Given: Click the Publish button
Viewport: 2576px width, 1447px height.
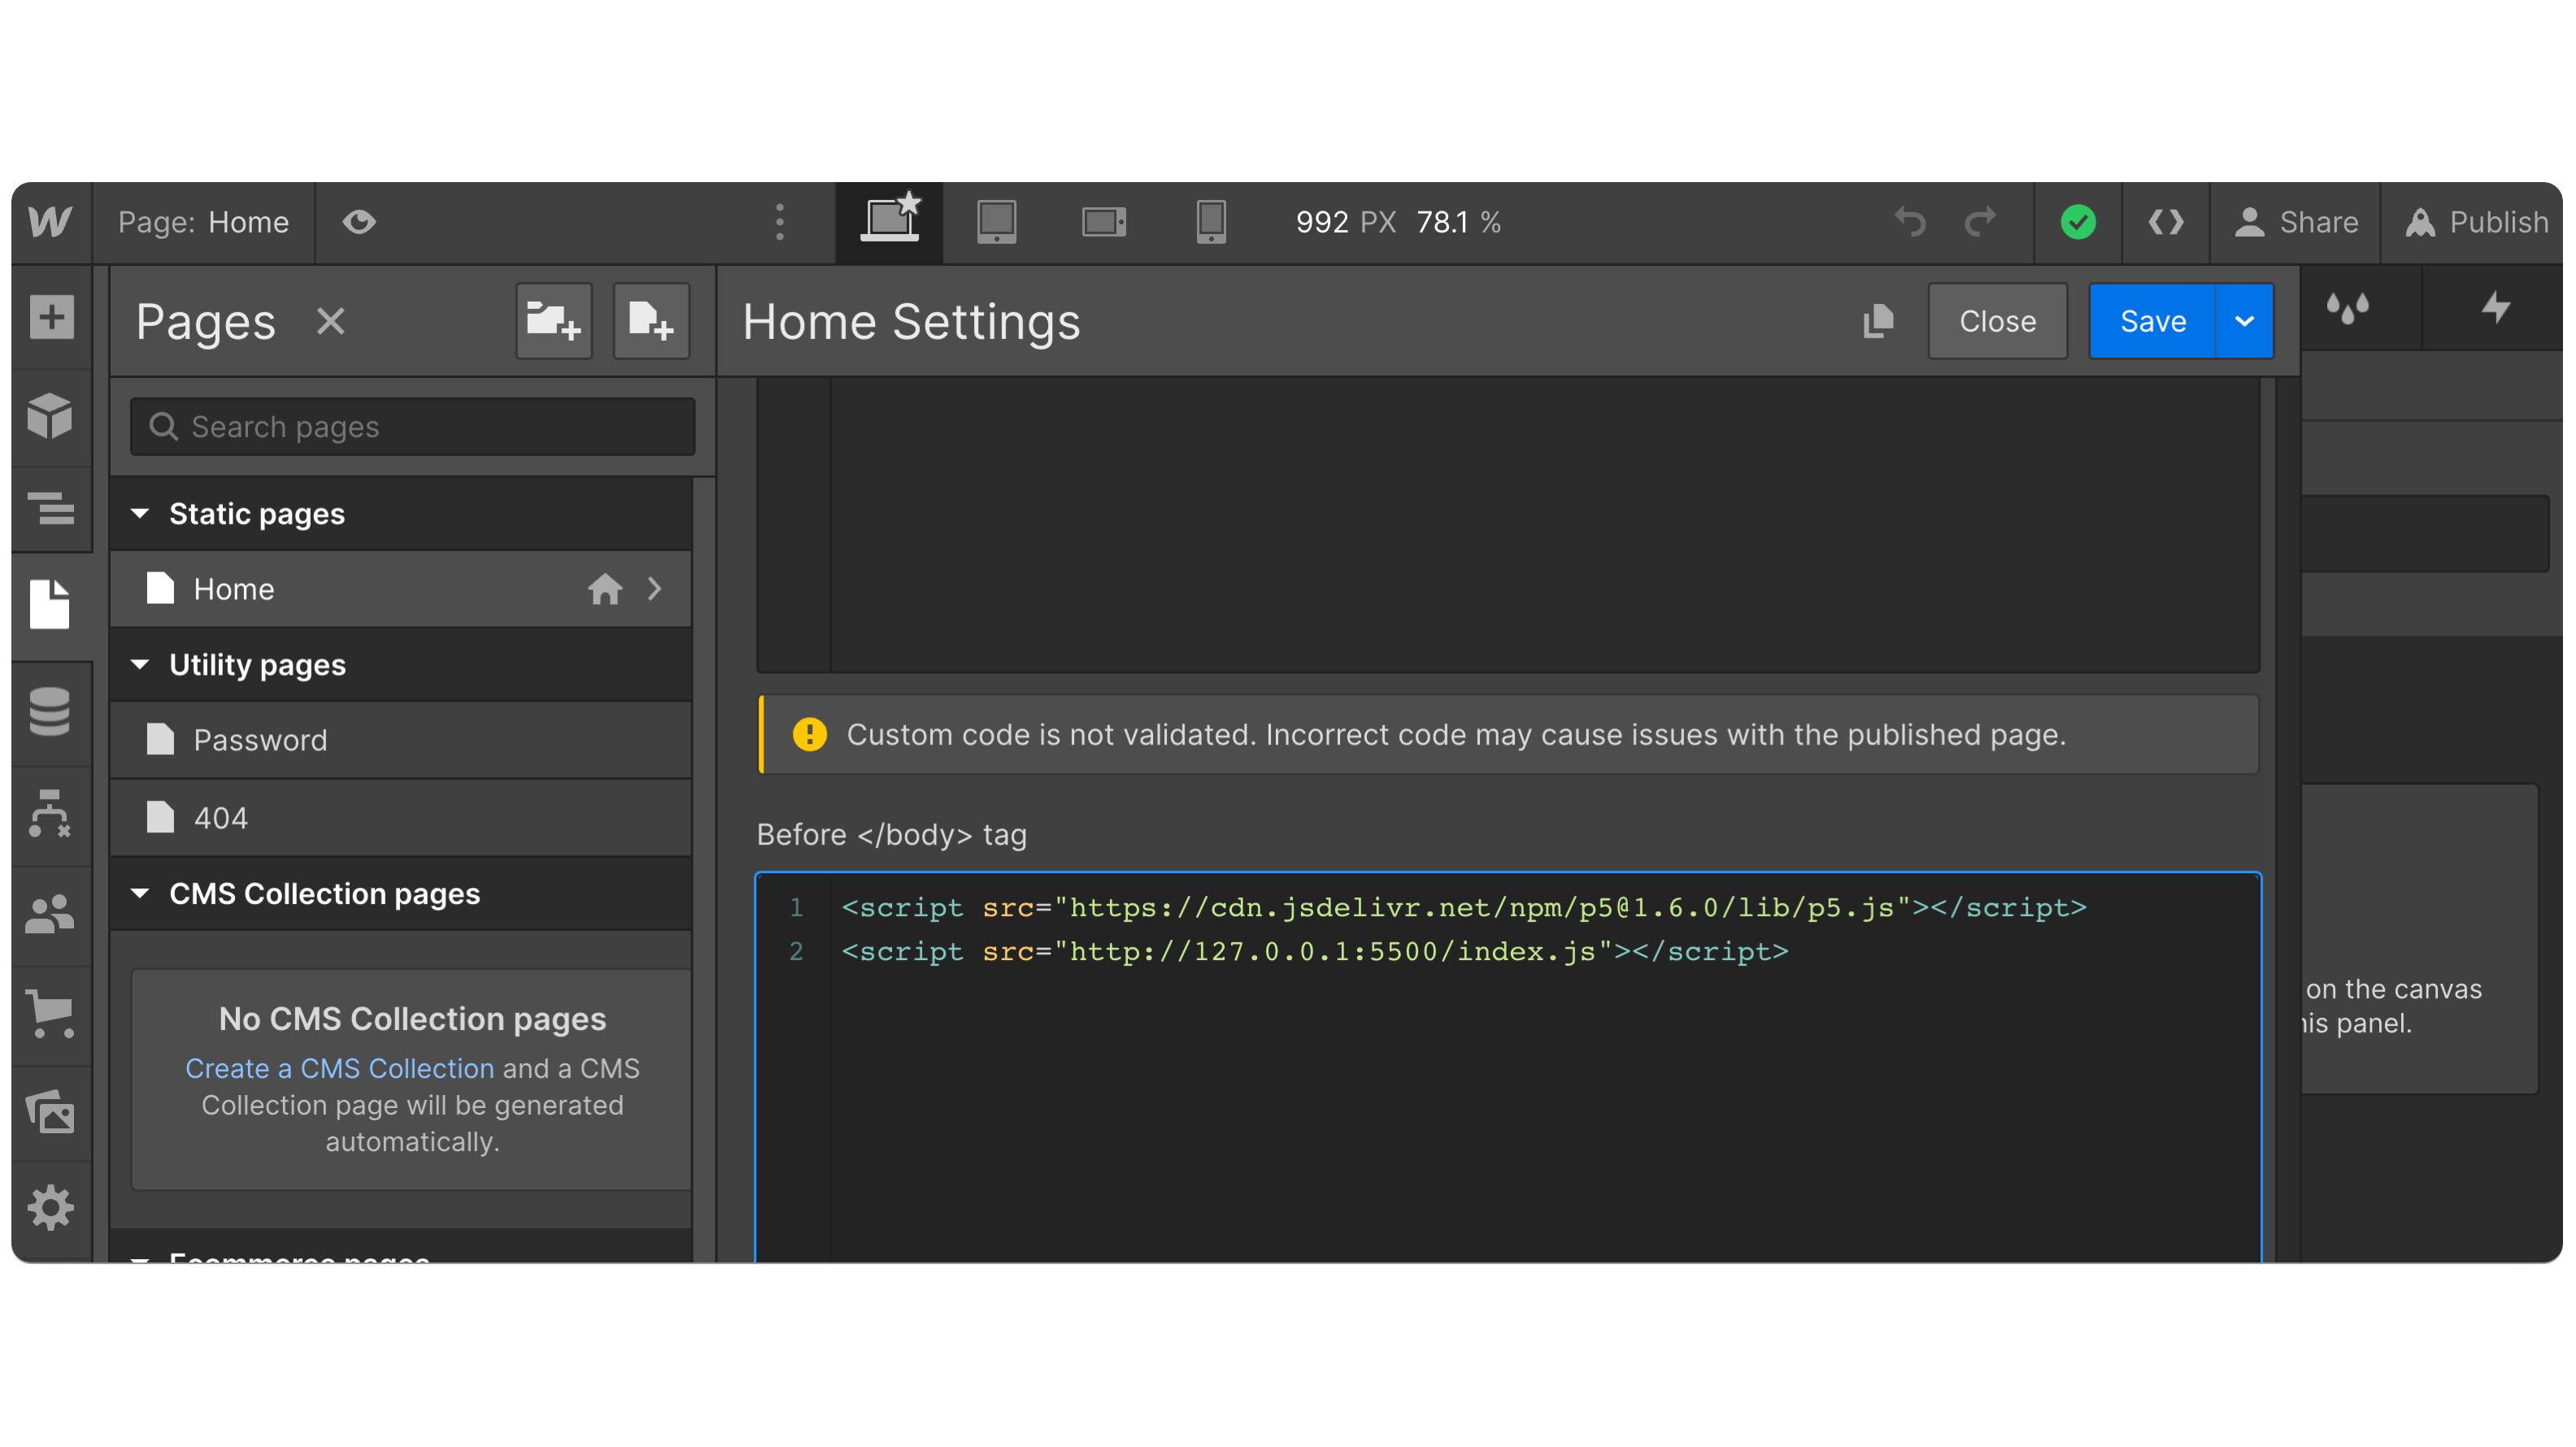Looking at the screenshot, I should tap(2476, 222).
